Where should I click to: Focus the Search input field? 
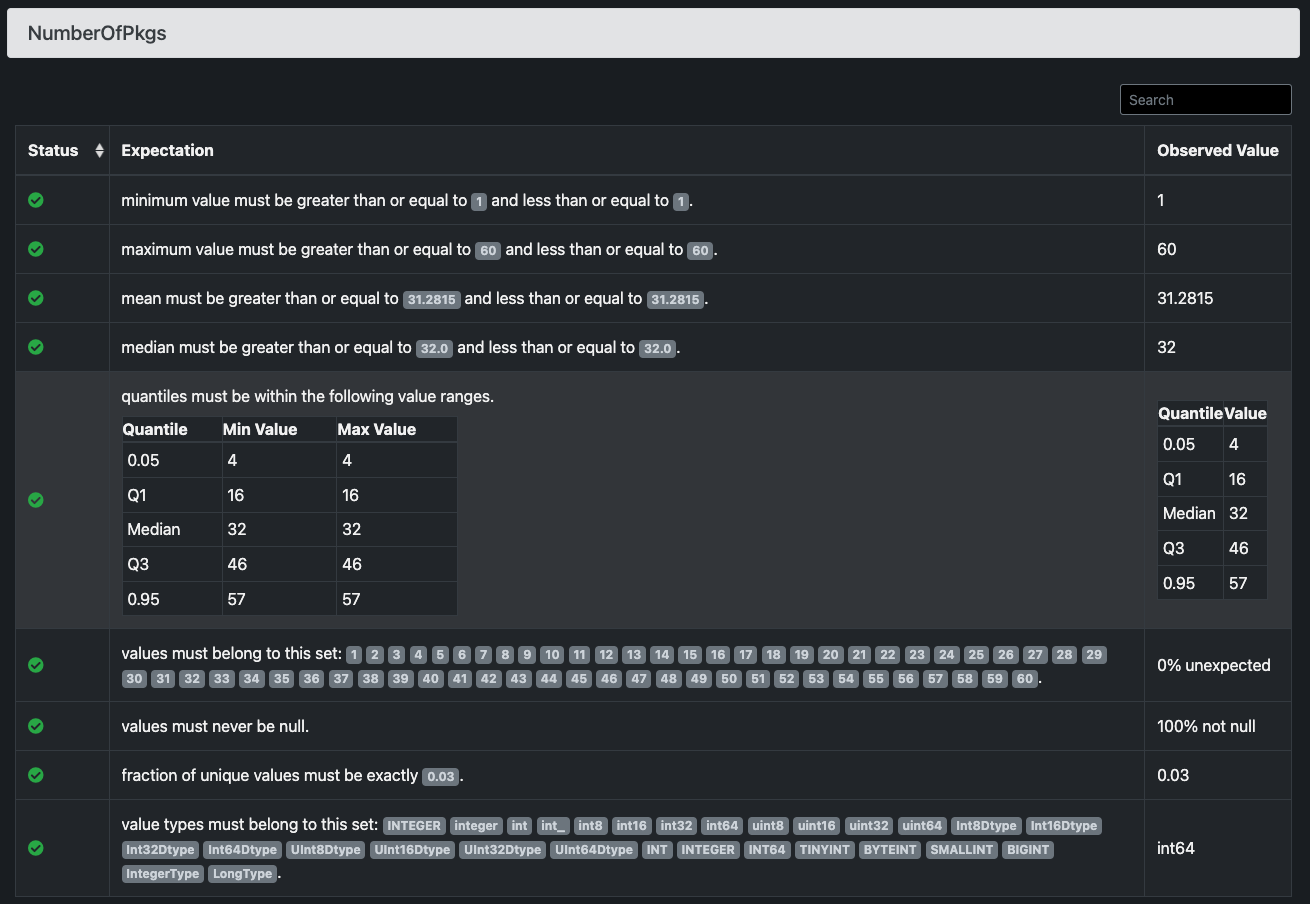pos(1205,100)
